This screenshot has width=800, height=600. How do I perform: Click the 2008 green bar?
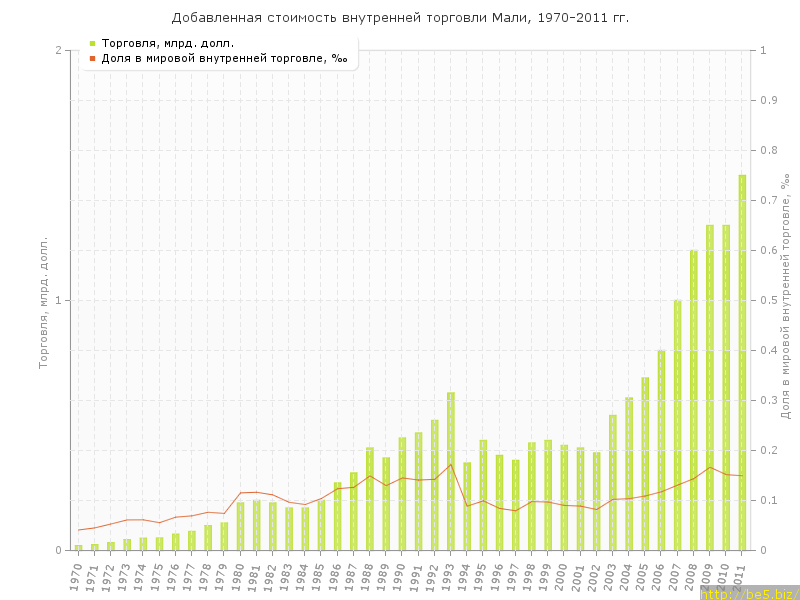coord(693,400)
